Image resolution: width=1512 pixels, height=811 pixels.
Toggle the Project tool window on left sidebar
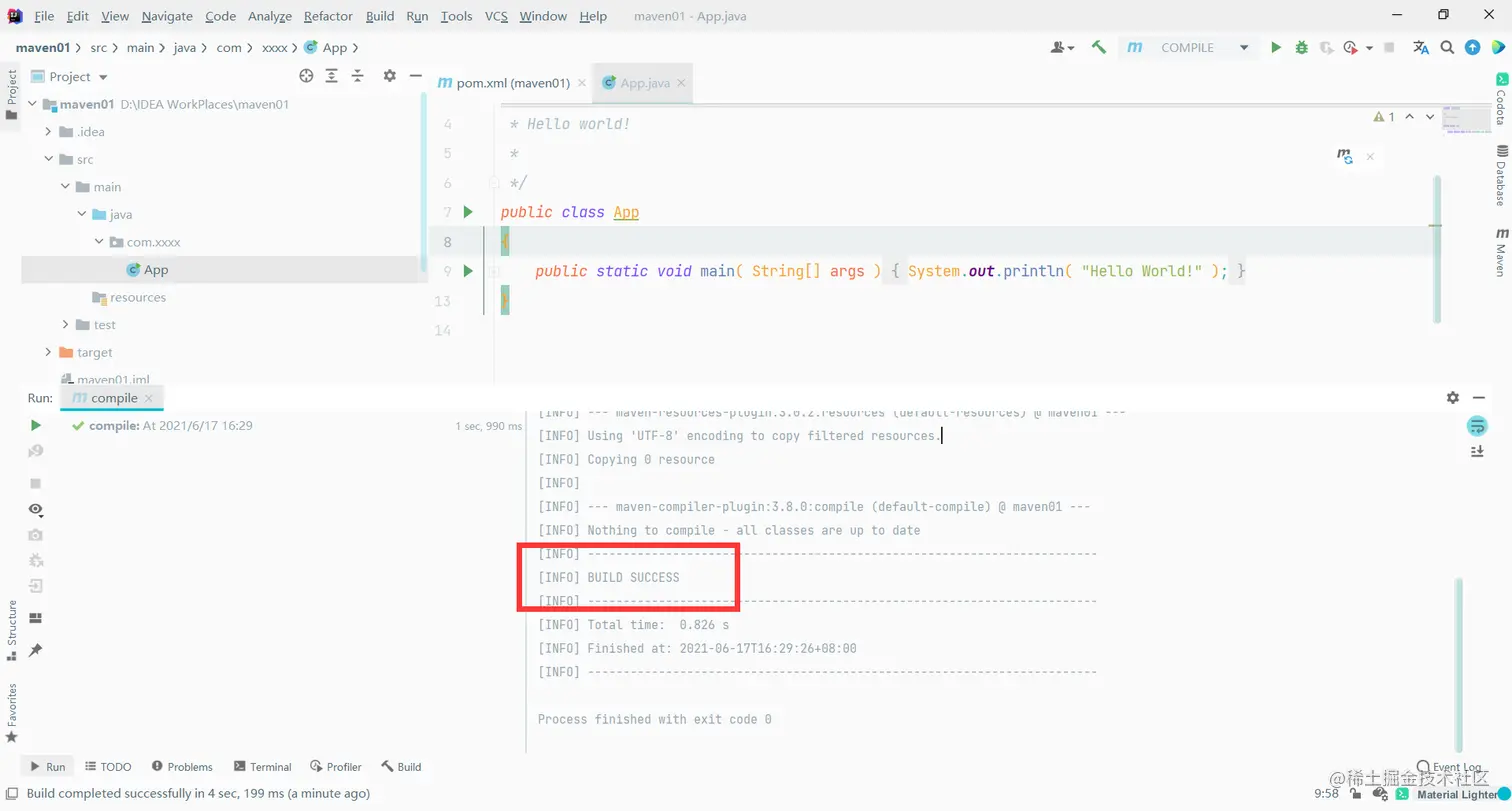[12, 94]
